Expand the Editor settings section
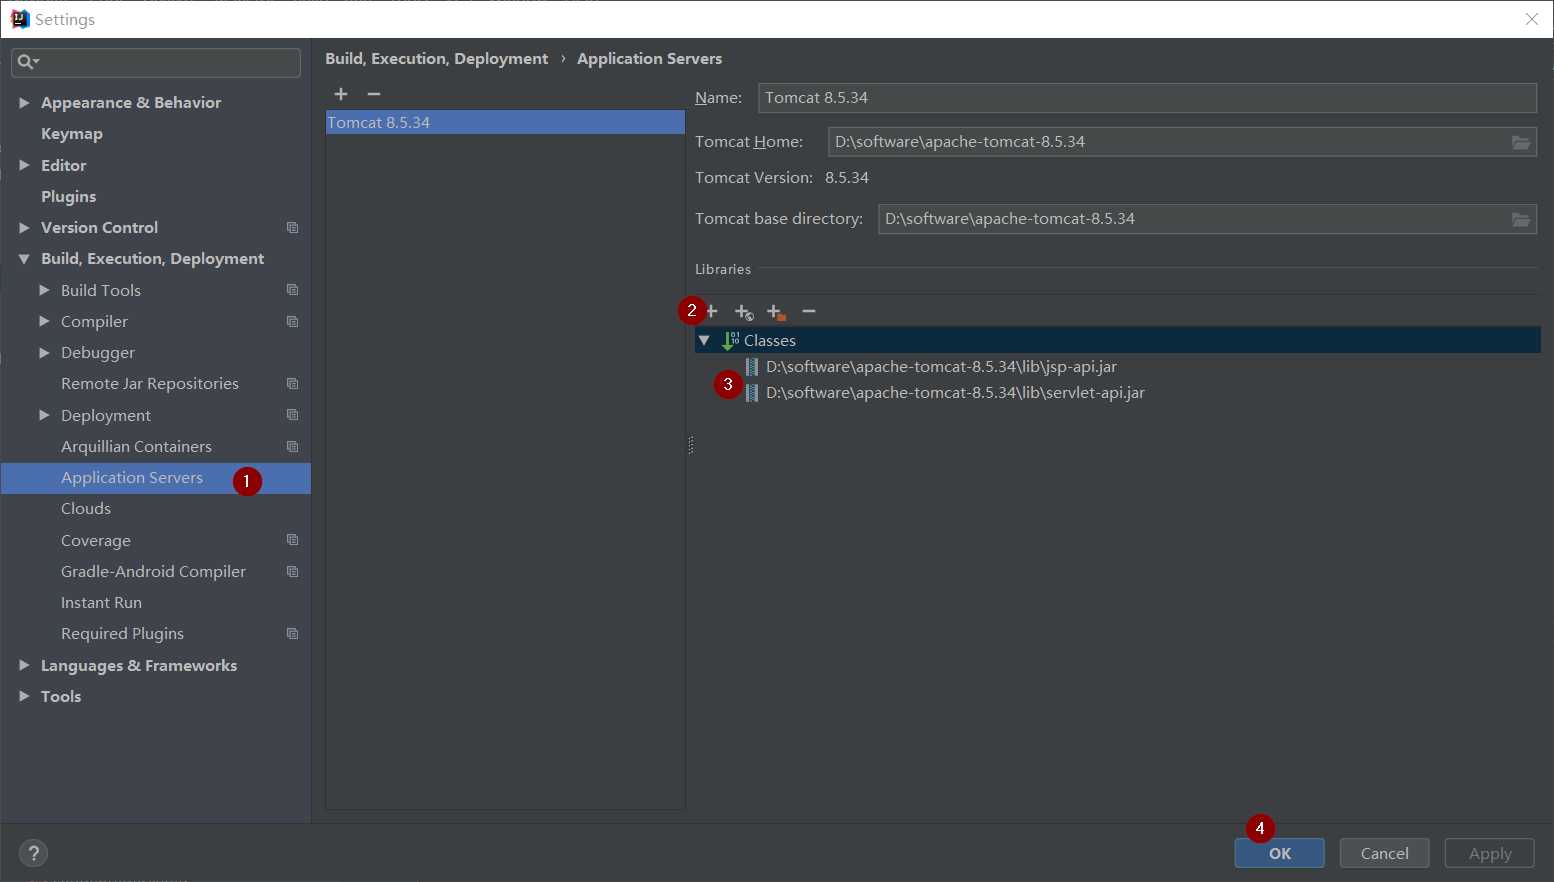Screen dimensions: 1554x882 pyautogui.click(x=24, y=165)
